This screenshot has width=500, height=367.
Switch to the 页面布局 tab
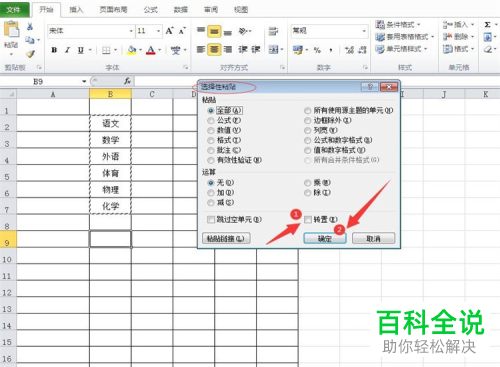click(113, 10)
